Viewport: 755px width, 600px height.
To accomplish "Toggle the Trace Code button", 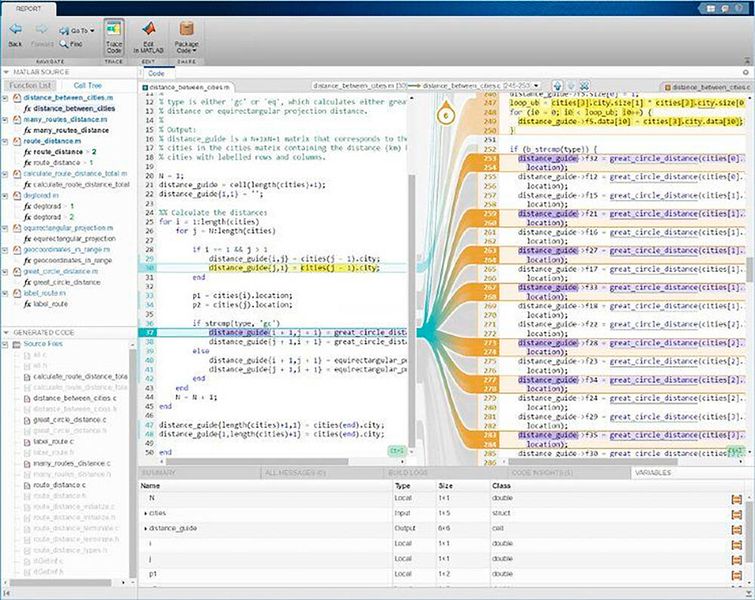I will (x=114, y=38).
